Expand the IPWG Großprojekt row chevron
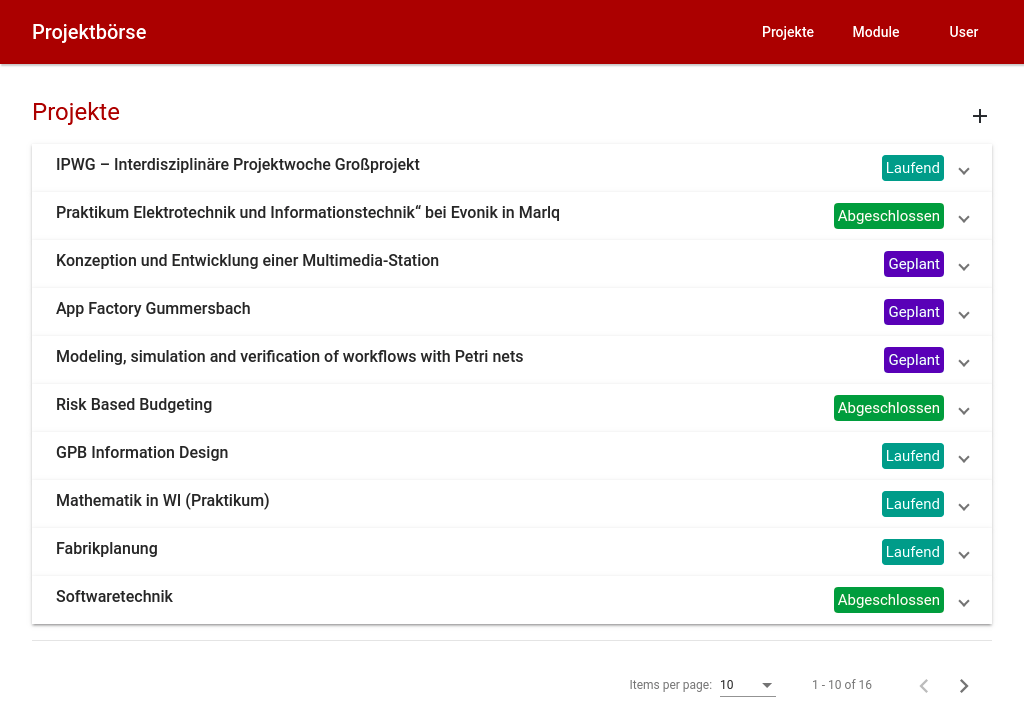Screen dimensions: 1024x708 (964, 170)
